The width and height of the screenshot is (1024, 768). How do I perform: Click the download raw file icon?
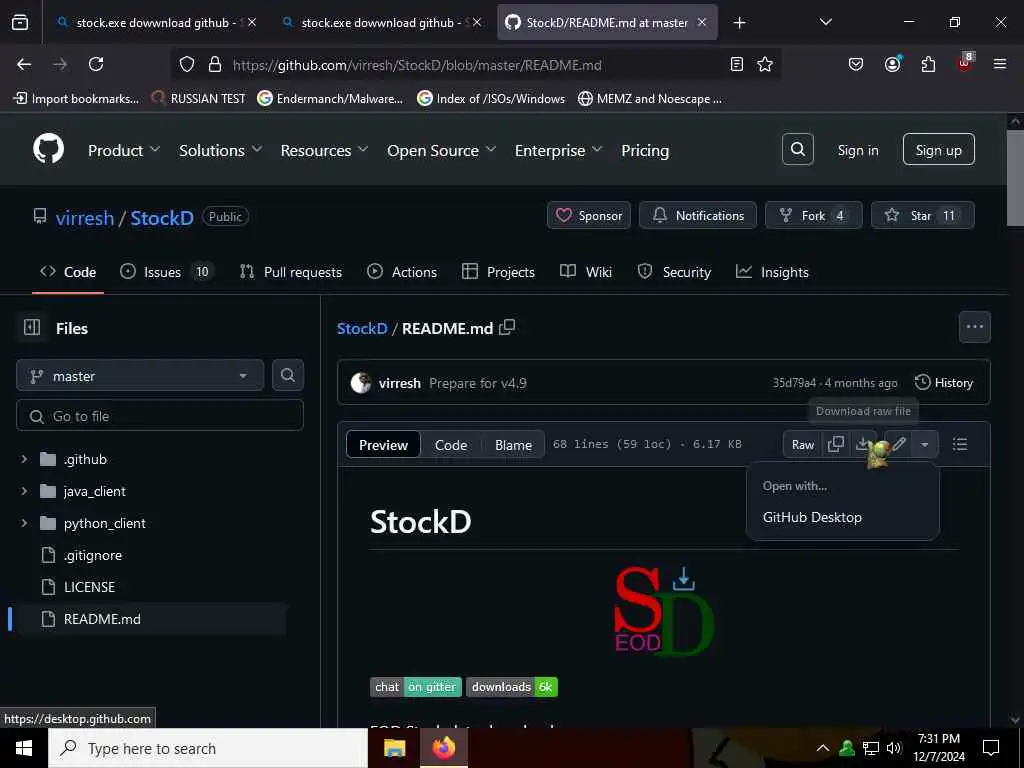(x=862, y=444)
